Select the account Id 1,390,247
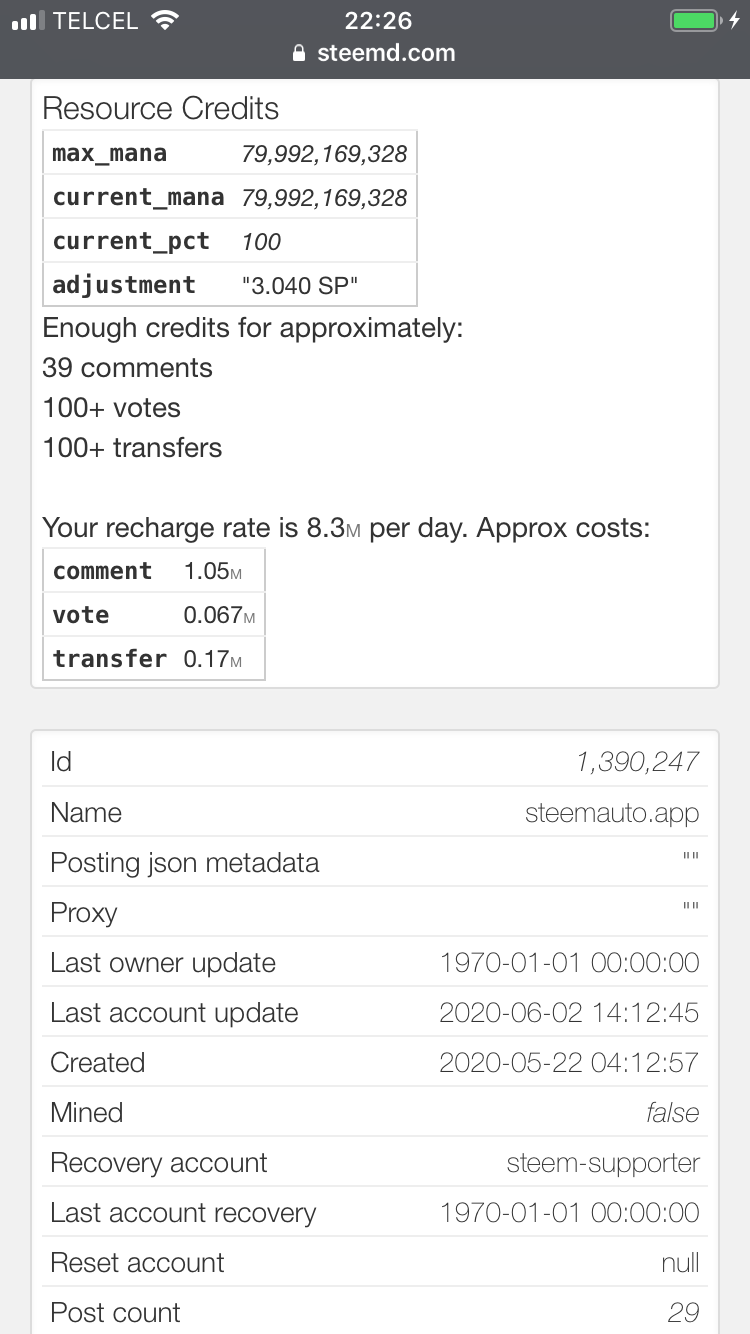Image resolution: width=750 pixels, height=1334 pixels. (x=637, y=763)
